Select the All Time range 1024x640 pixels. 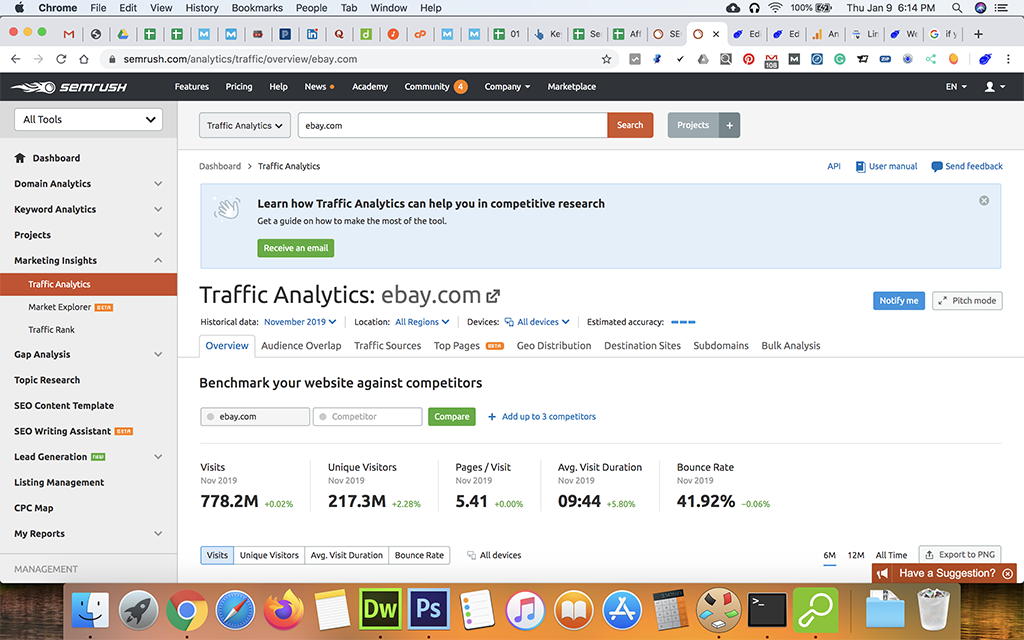(x=891, y=555)
